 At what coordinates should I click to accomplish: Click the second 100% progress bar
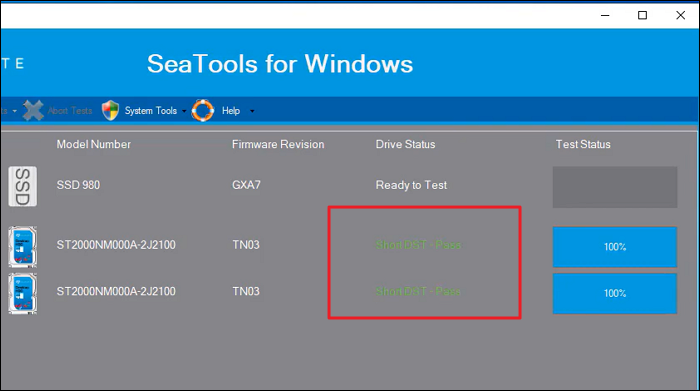click(615, 293)
